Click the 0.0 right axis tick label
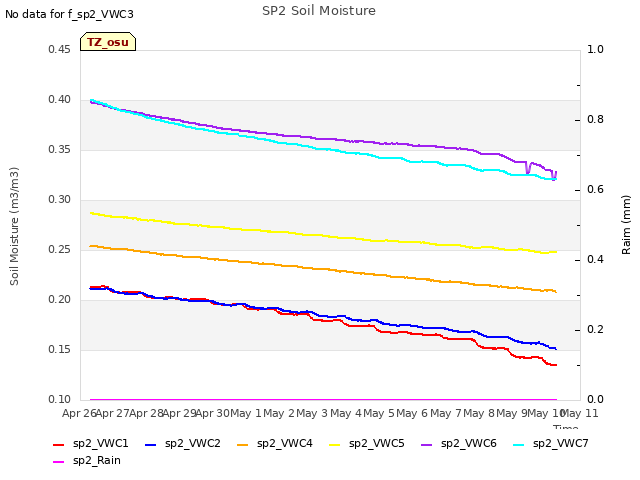640x480 pixels. [x=595, y=400]
